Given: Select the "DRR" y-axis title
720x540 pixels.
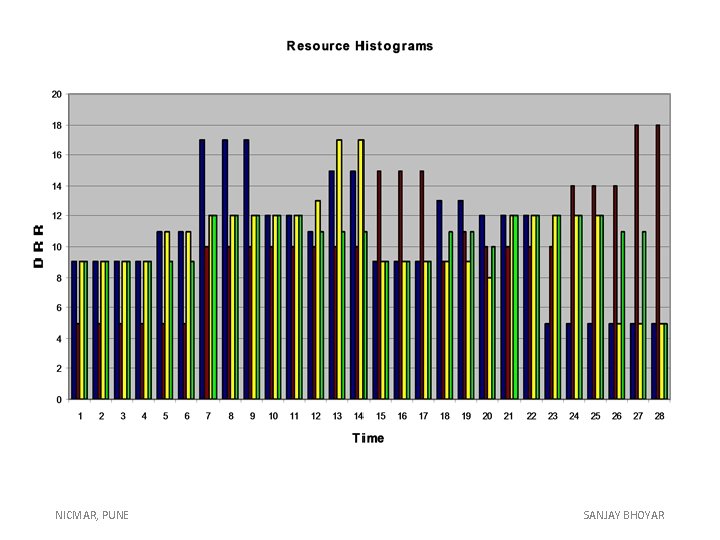Looking at the screenshot, I should coord(39,246).
